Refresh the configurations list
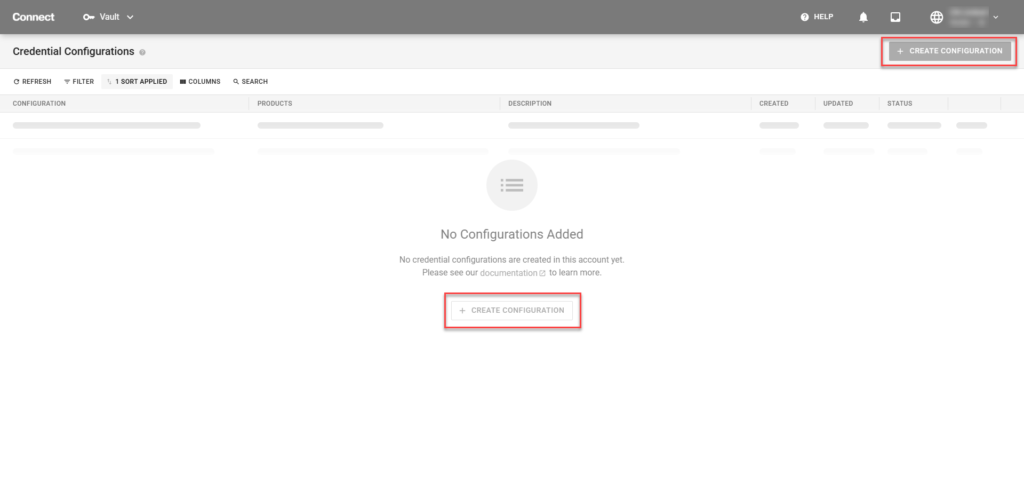1024x490 pixels. point(32,82)
